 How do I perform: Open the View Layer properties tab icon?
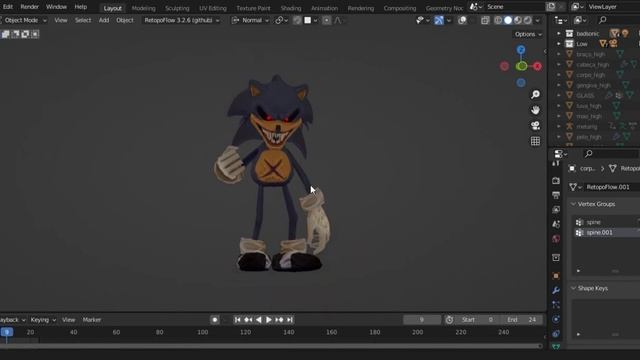(556, 210)
